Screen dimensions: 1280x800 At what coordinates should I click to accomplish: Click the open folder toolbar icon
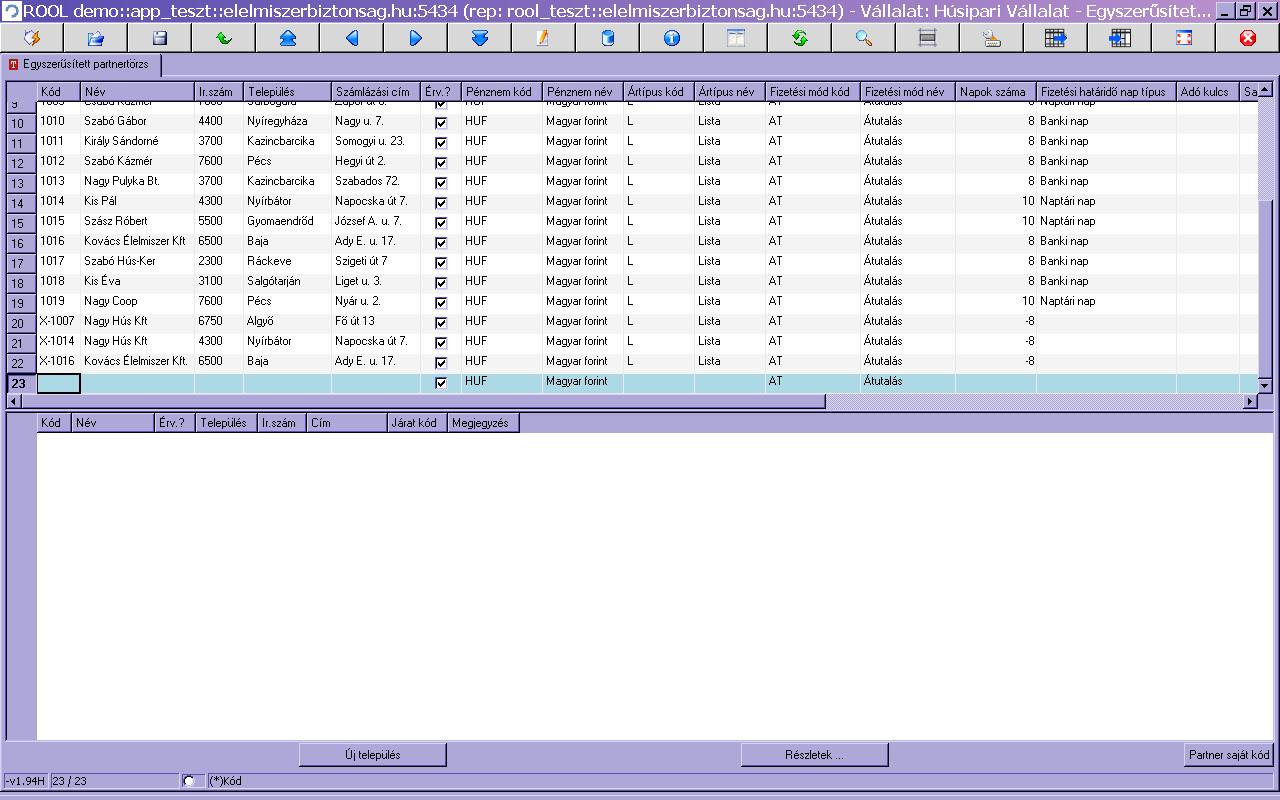click(x=96, y=38)
